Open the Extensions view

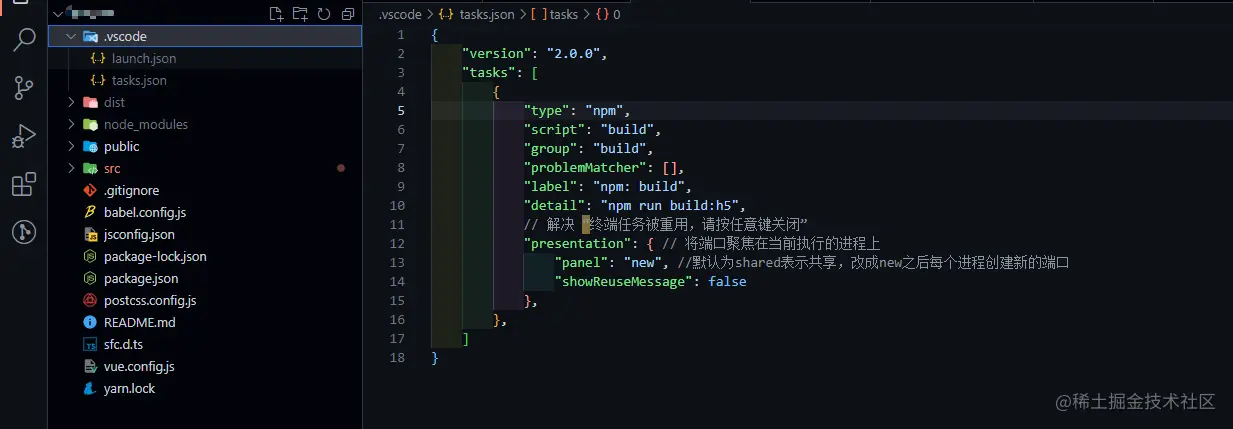[24, 184]
